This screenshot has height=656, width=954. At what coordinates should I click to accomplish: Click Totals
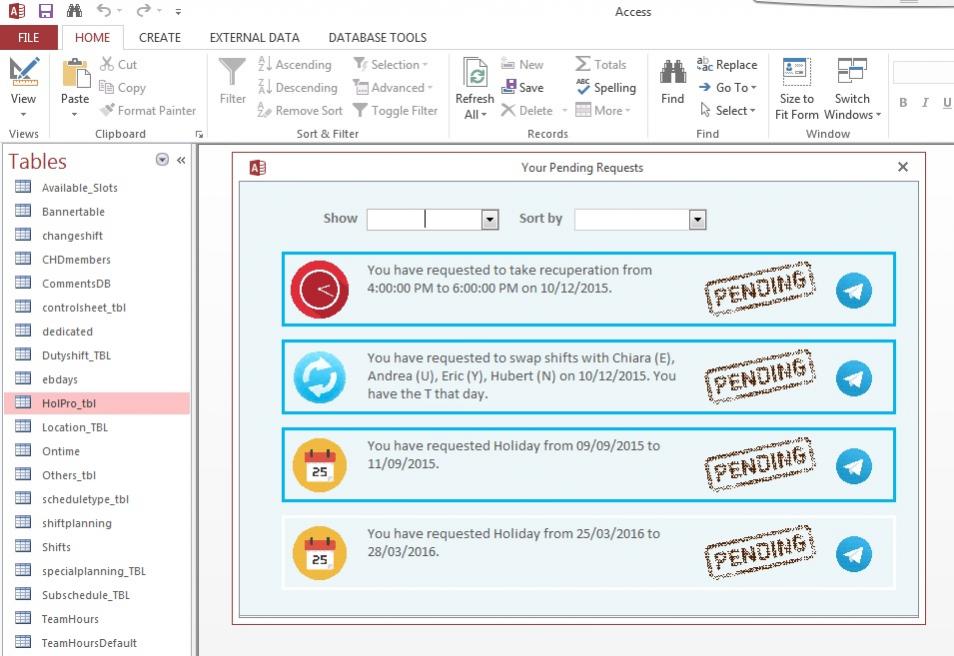click(x=601, y=65)
